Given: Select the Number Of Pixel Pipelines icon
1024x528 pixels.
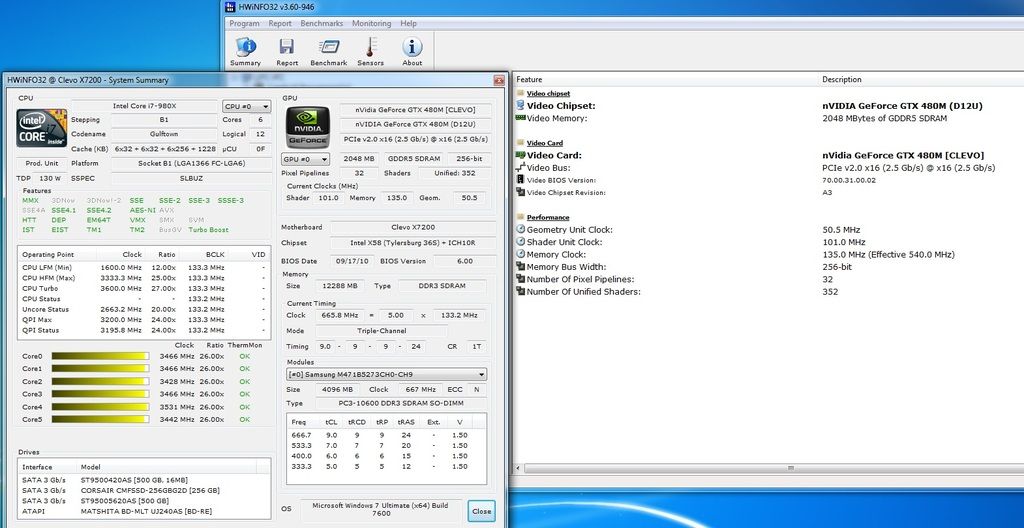Looking at the screenshot, I should (x=520, y=279).
